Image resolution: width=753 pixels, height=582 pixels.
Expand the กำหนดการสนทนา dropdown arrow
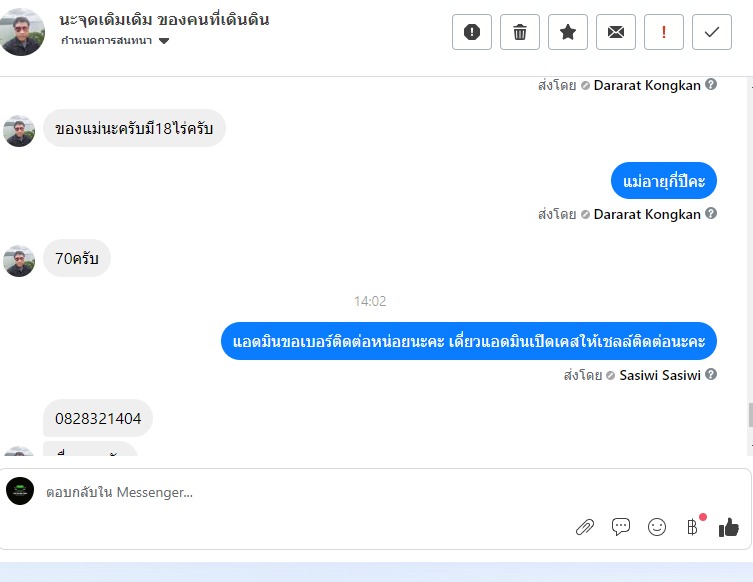[164, 41]
